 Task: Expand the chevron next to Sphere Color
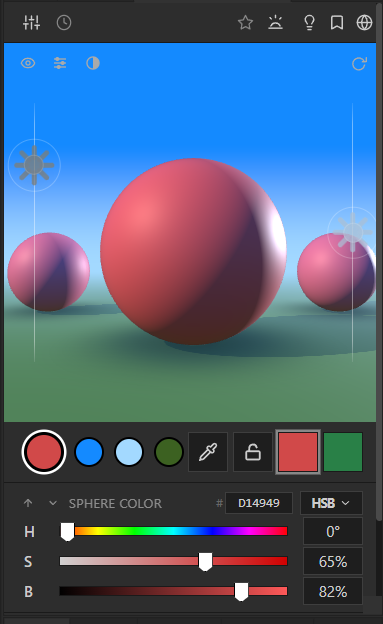pyautogui.click(x=53, y=503)
